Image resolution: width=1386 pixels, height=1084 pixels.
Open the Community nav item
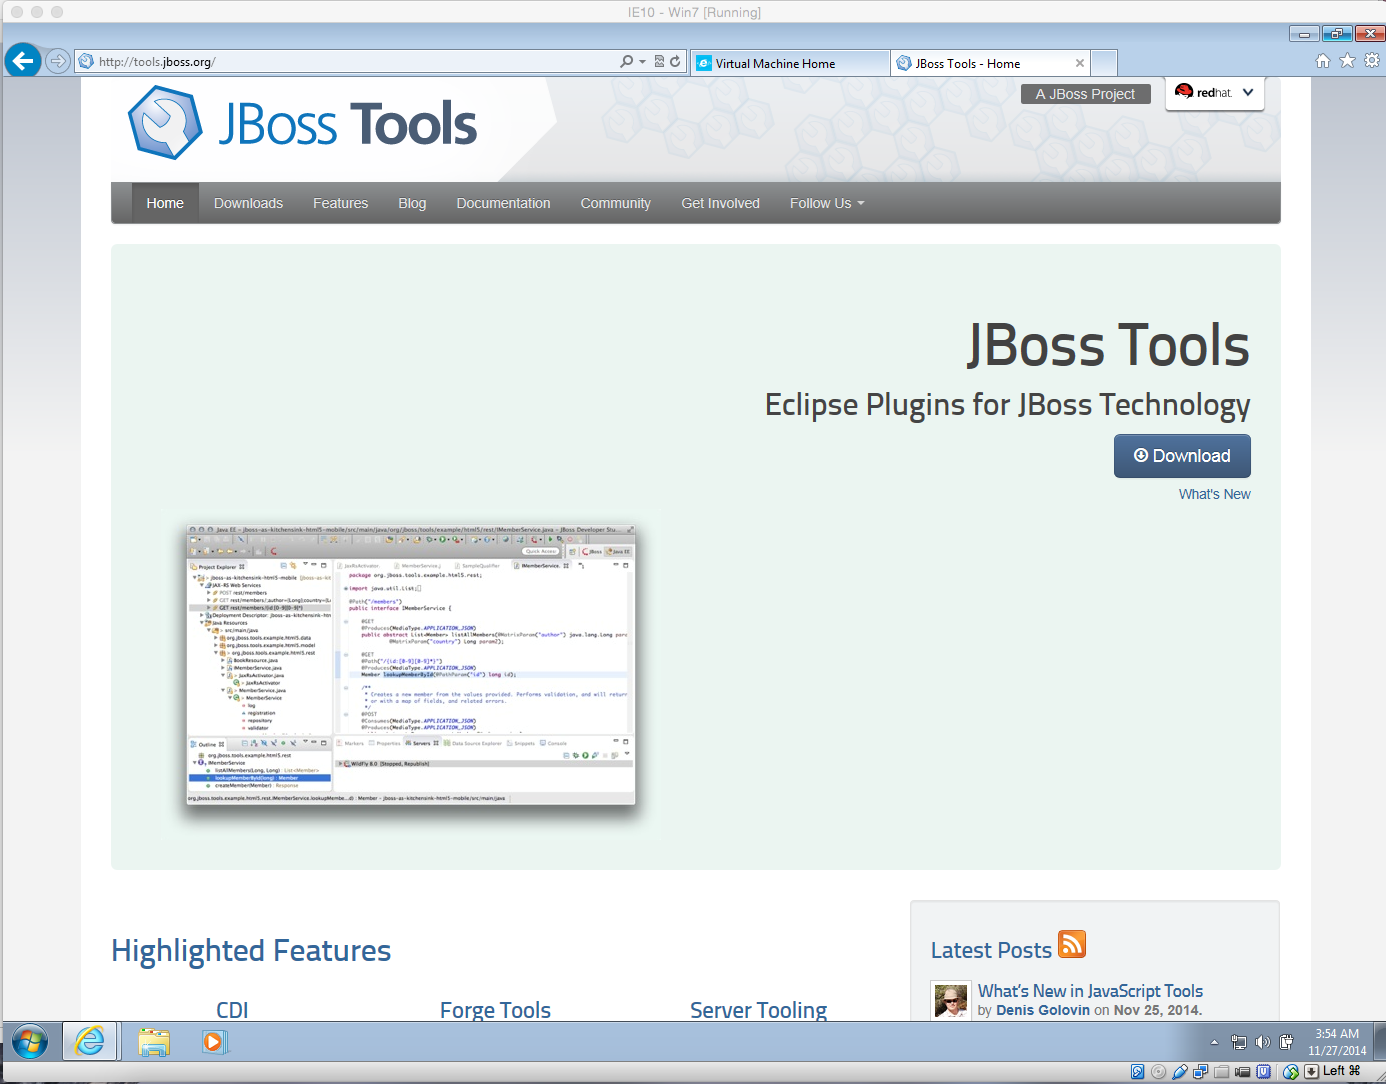(615, 203)
